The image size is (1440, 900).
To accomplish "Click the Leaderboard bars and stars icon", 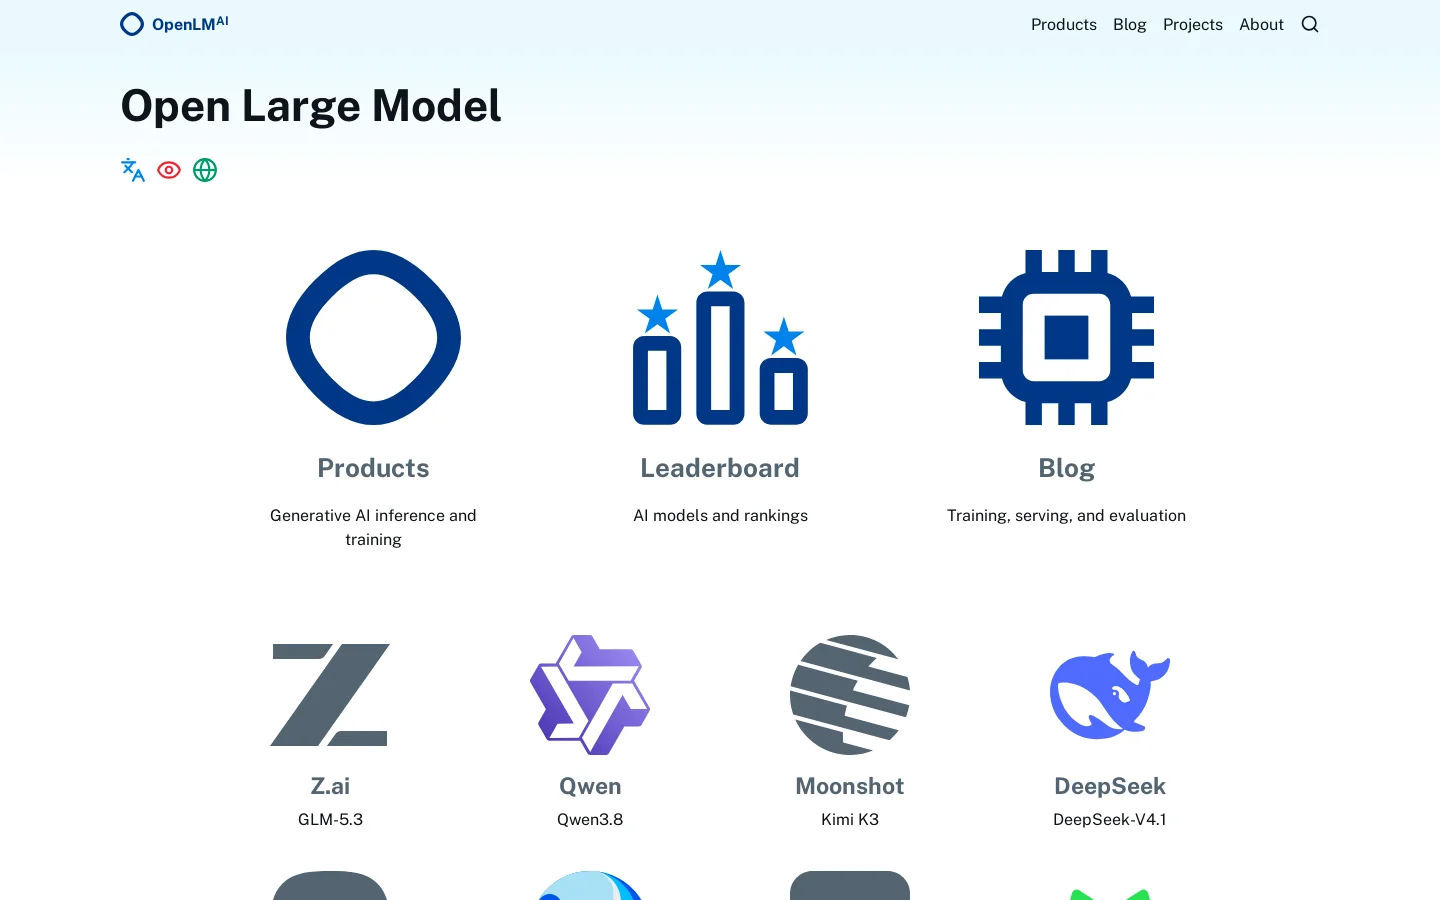I will pos(720,337).
